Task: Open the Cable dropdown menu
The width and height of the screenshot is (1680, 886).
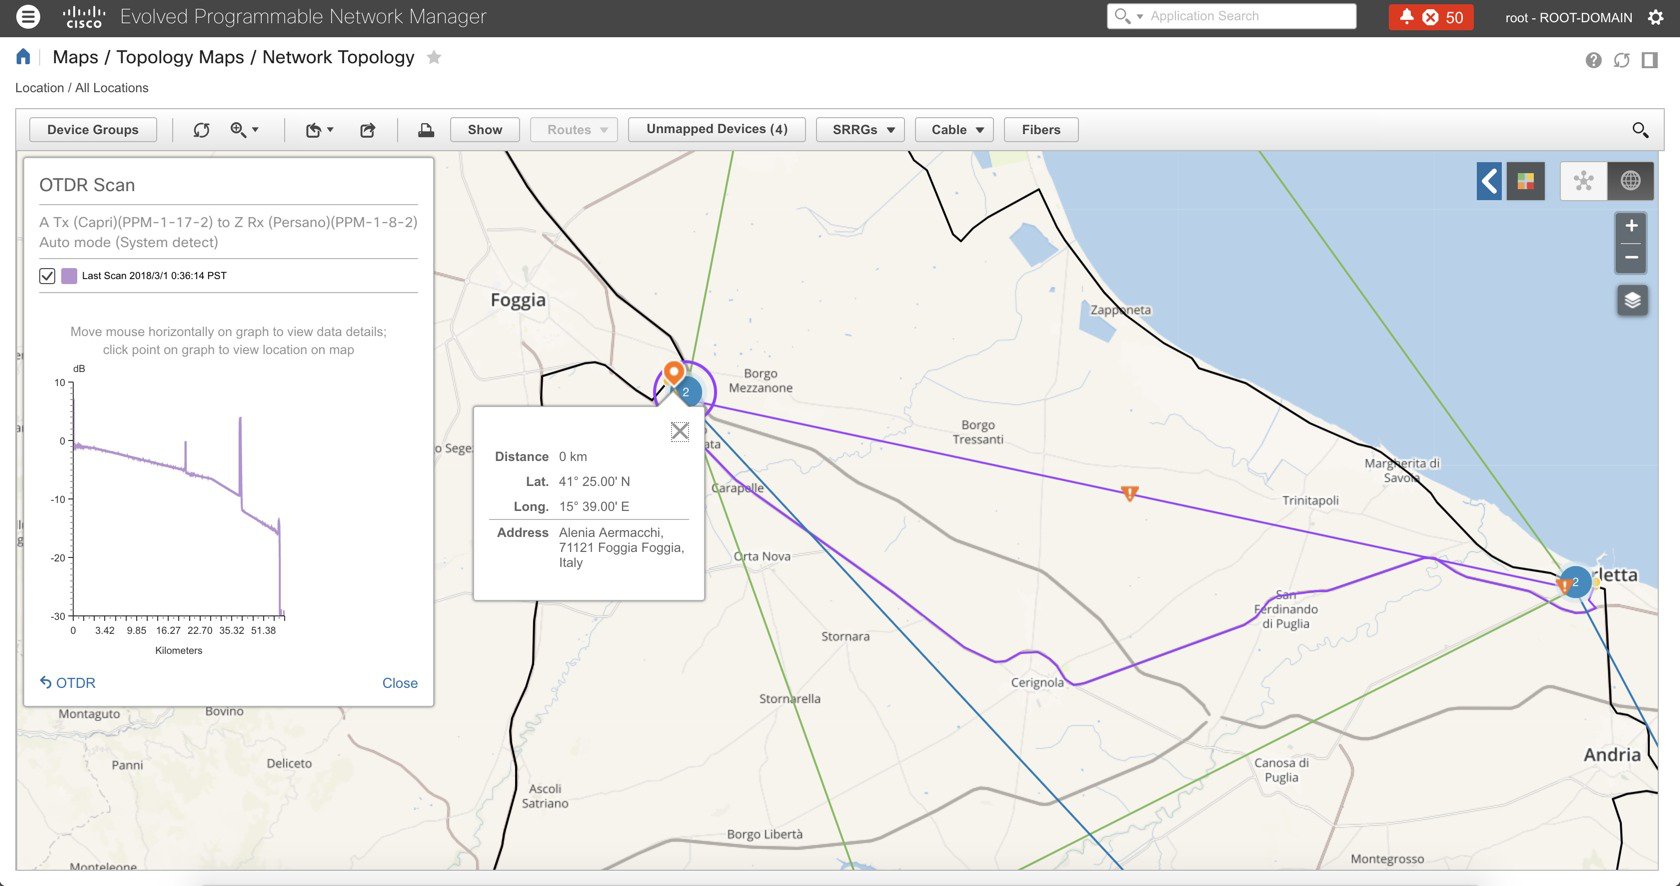Action: [x=956, y=130]
